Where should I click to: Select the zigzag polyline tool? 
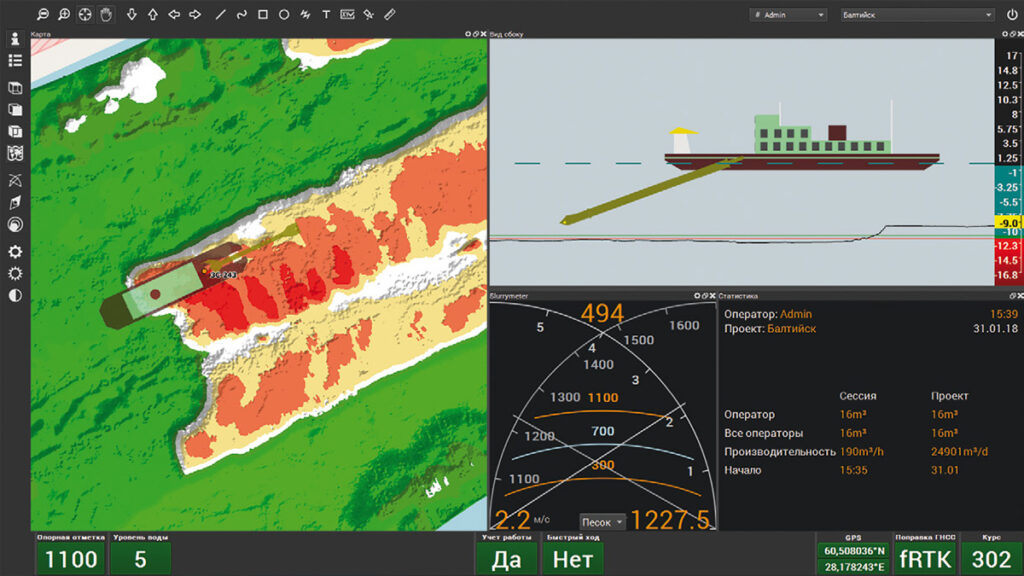pos(305,14)
